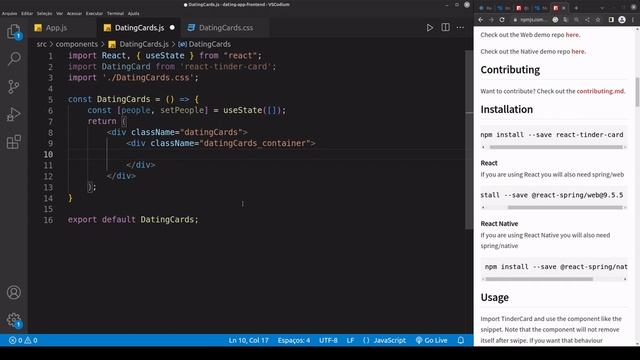Switch to the DatingCards.css editor tab
Screen dimensions: 640x360
224,28
